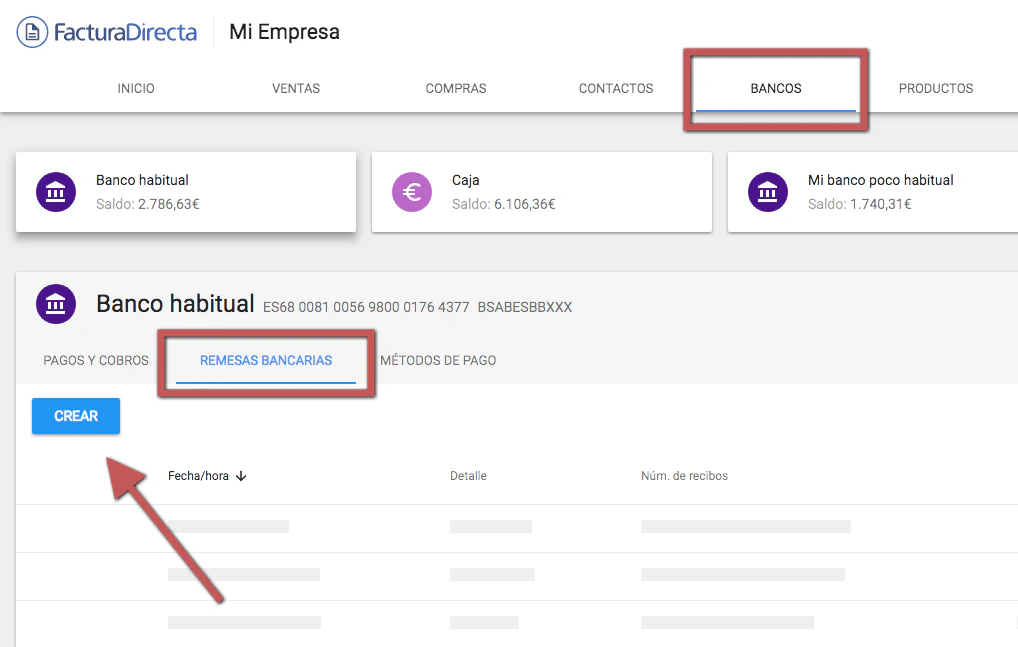Click the bank icon beside Banco habitual heading

(55, 303)
